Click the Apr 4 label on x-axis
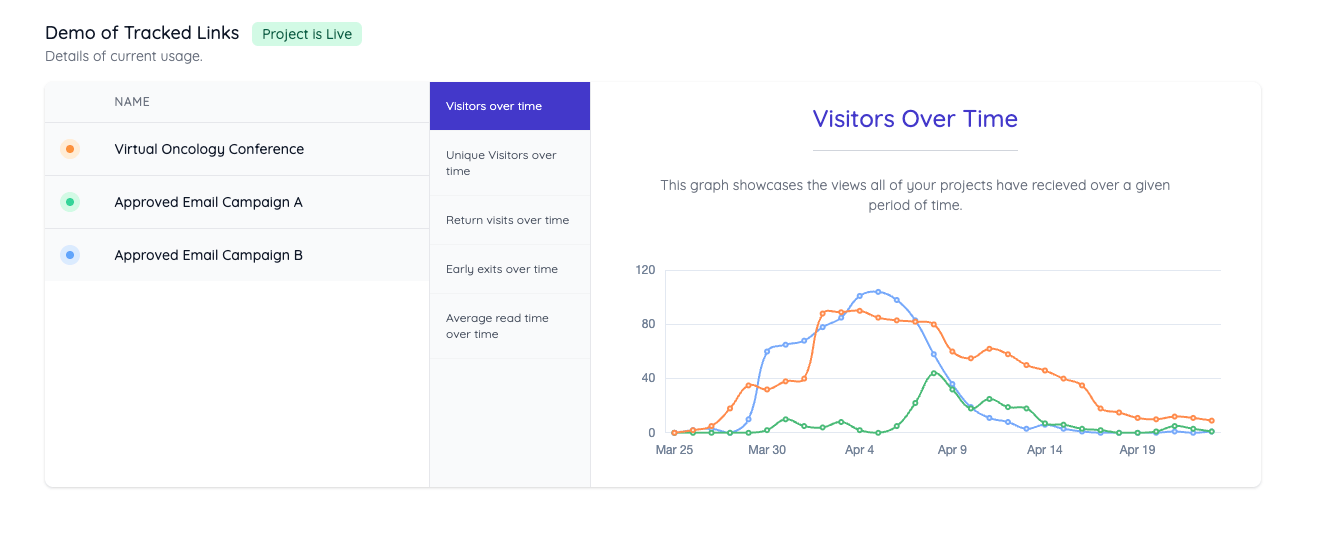Screen dimensions: 1318x537 point(859,450)
